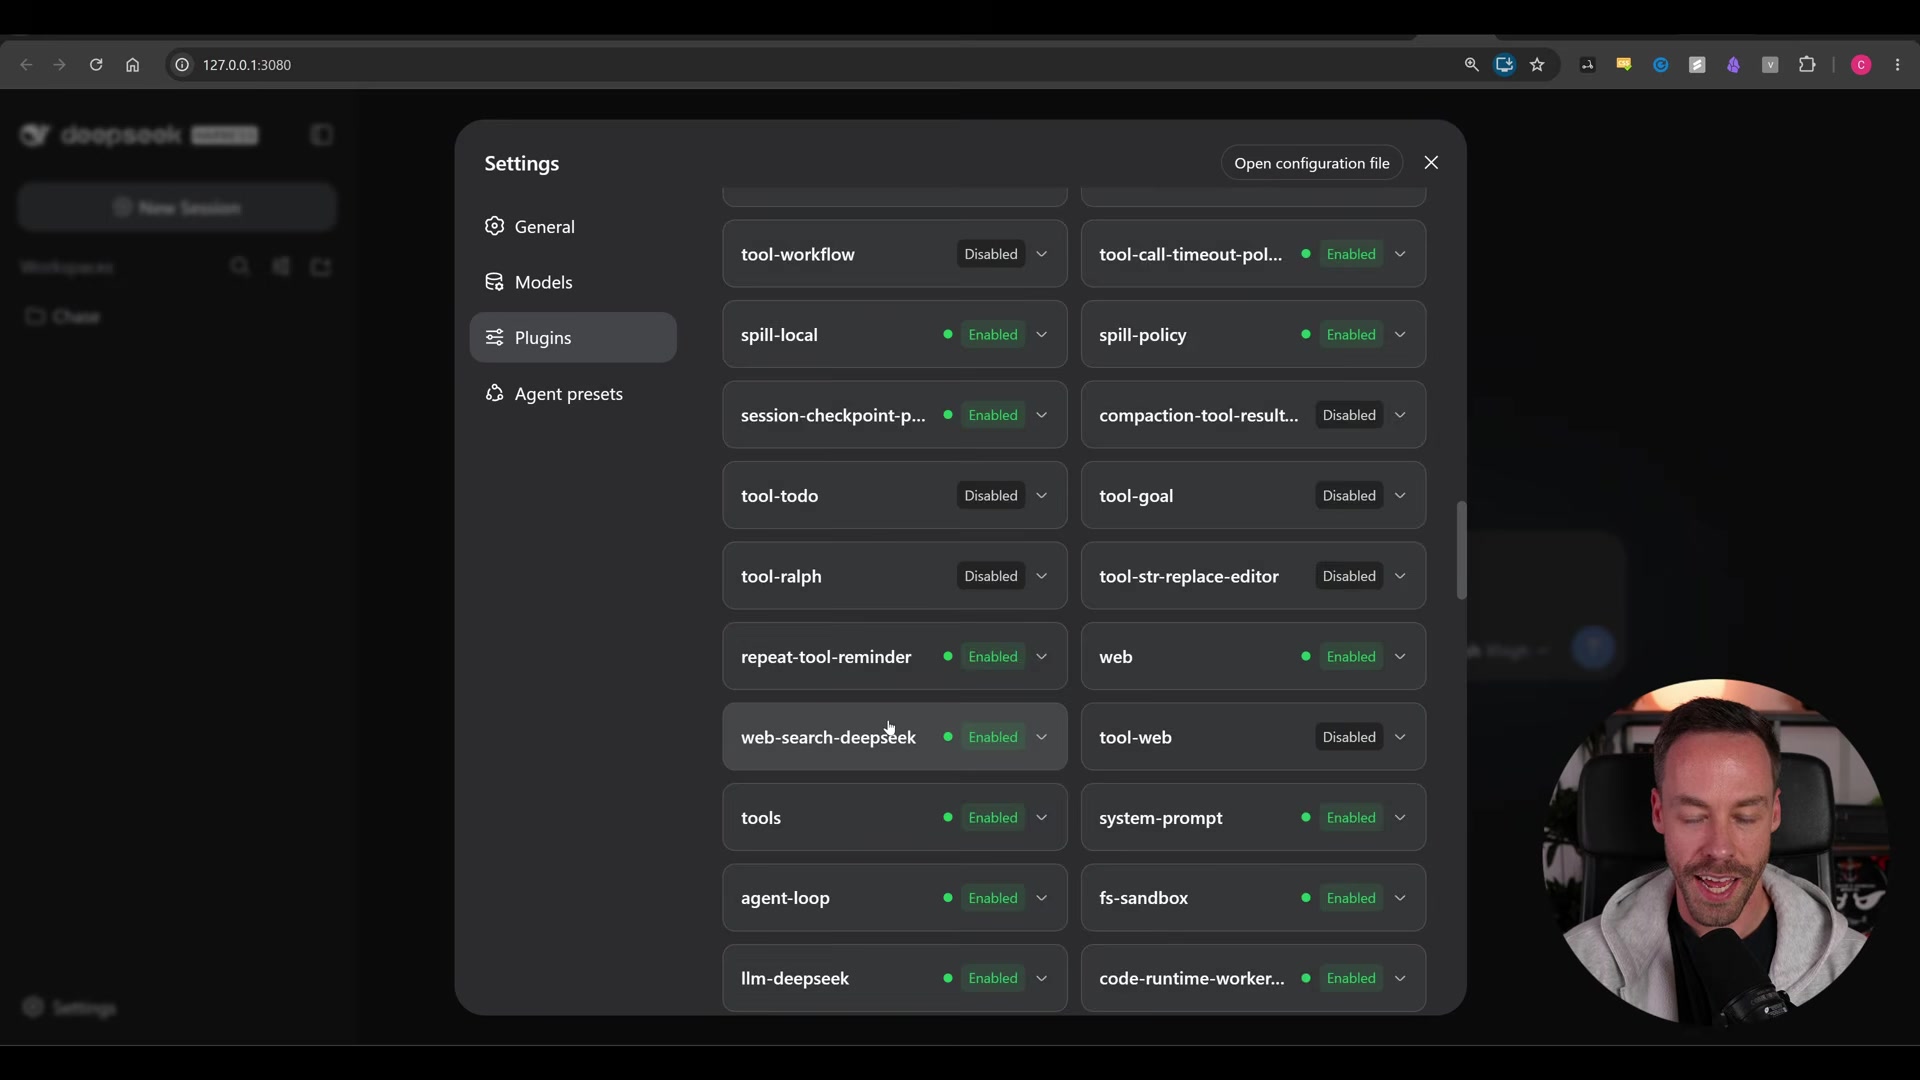Click the browser forward arrow

tap(60, 65)
